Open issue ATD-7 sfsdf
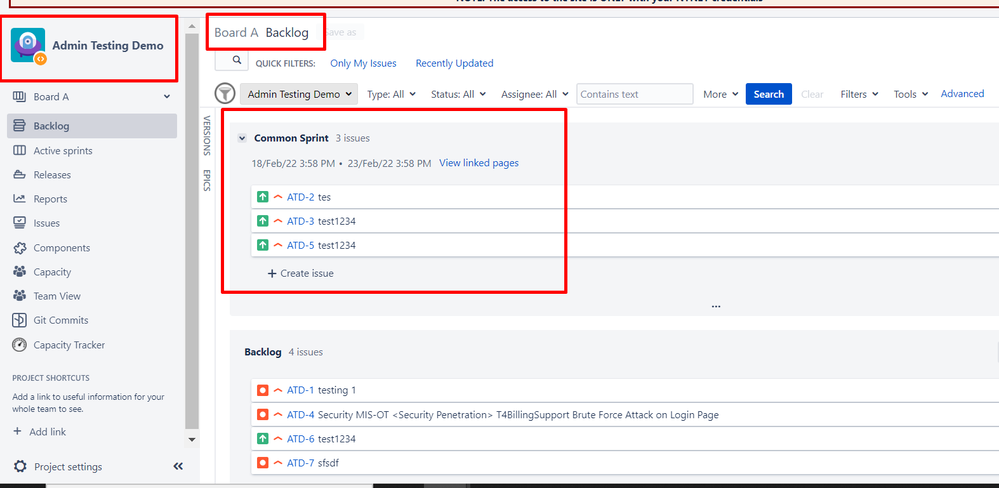 click(300, 463)
